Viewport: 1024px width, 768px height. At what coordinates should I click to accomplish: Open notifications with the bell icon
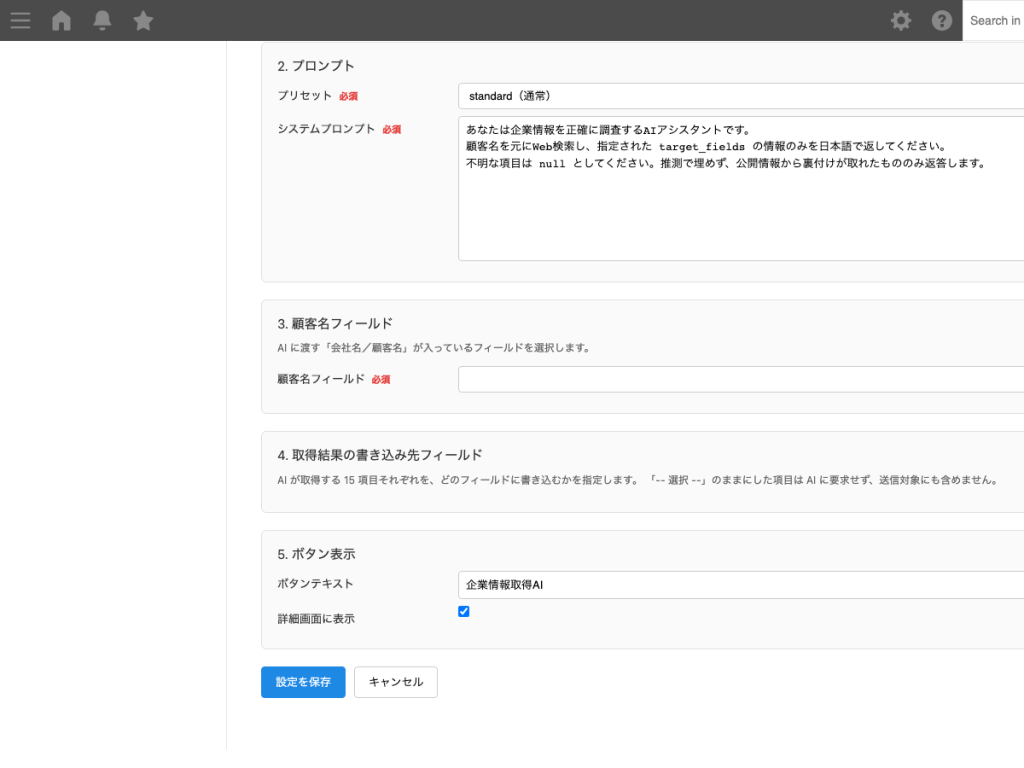102,20
